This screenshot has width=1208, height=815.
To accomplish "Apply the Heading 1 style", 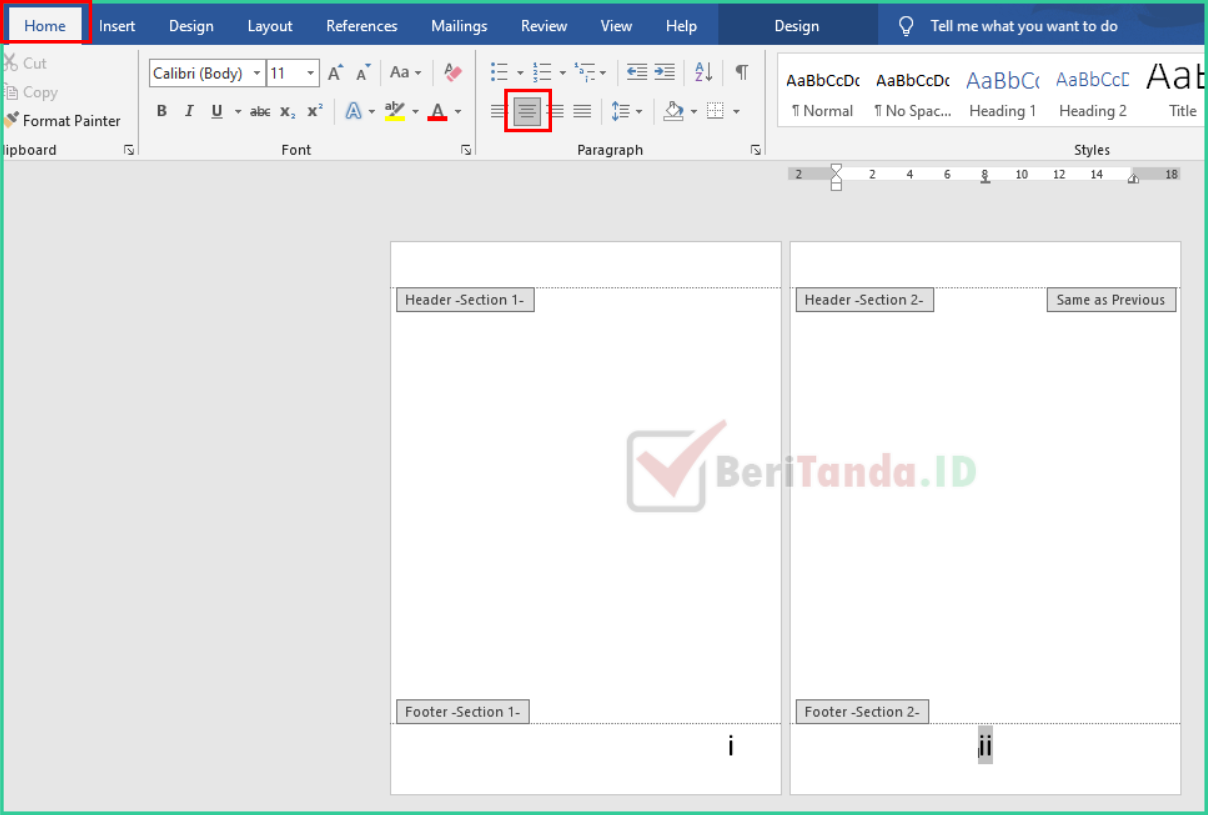I will pyautogui.click(x=1002, y=92).
